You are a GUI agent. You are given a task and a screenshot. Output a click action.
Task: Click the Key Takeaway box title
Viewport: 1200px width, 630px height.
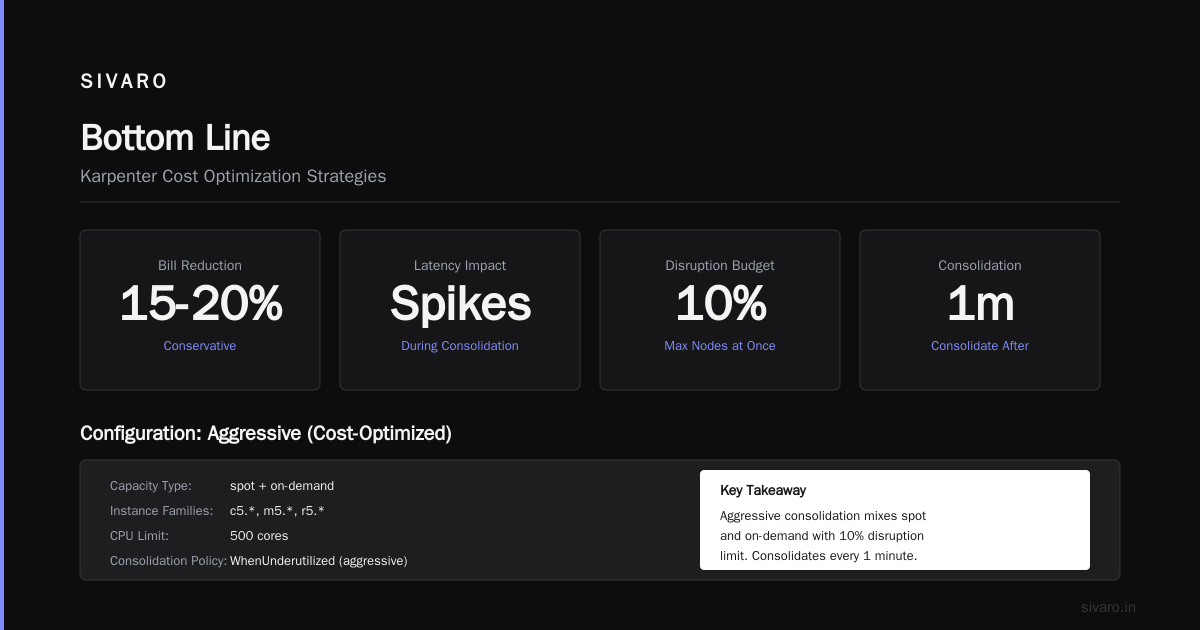coord(763,491)
